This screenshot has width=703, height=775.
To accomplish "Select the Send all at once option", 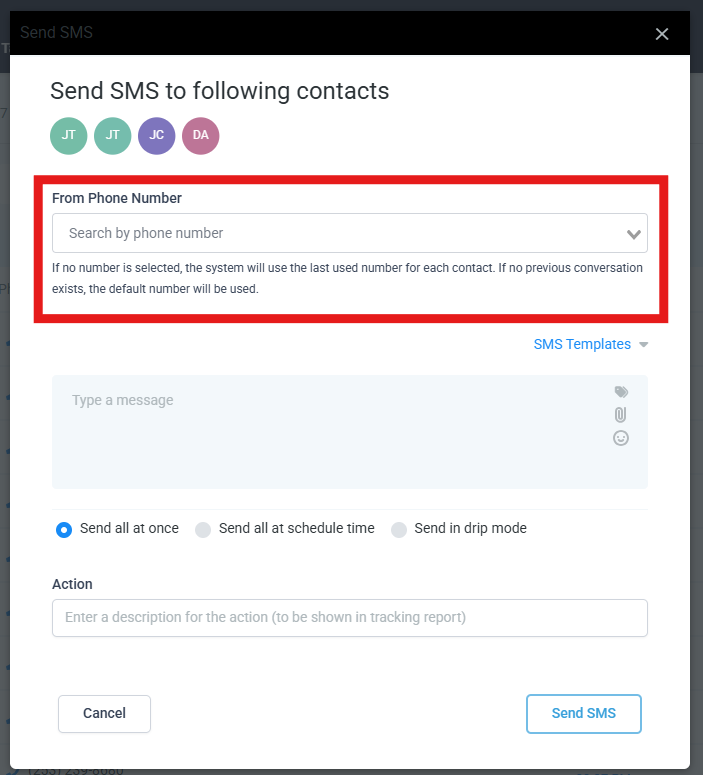I will click(64, 529).
